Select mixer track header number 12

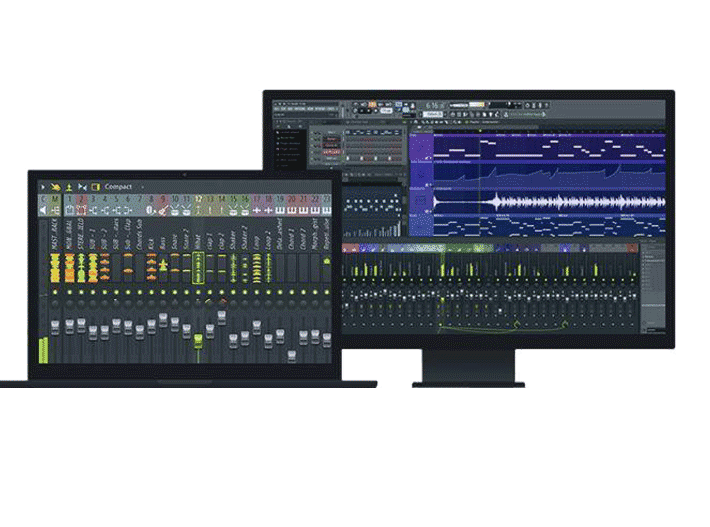(199, 201)
